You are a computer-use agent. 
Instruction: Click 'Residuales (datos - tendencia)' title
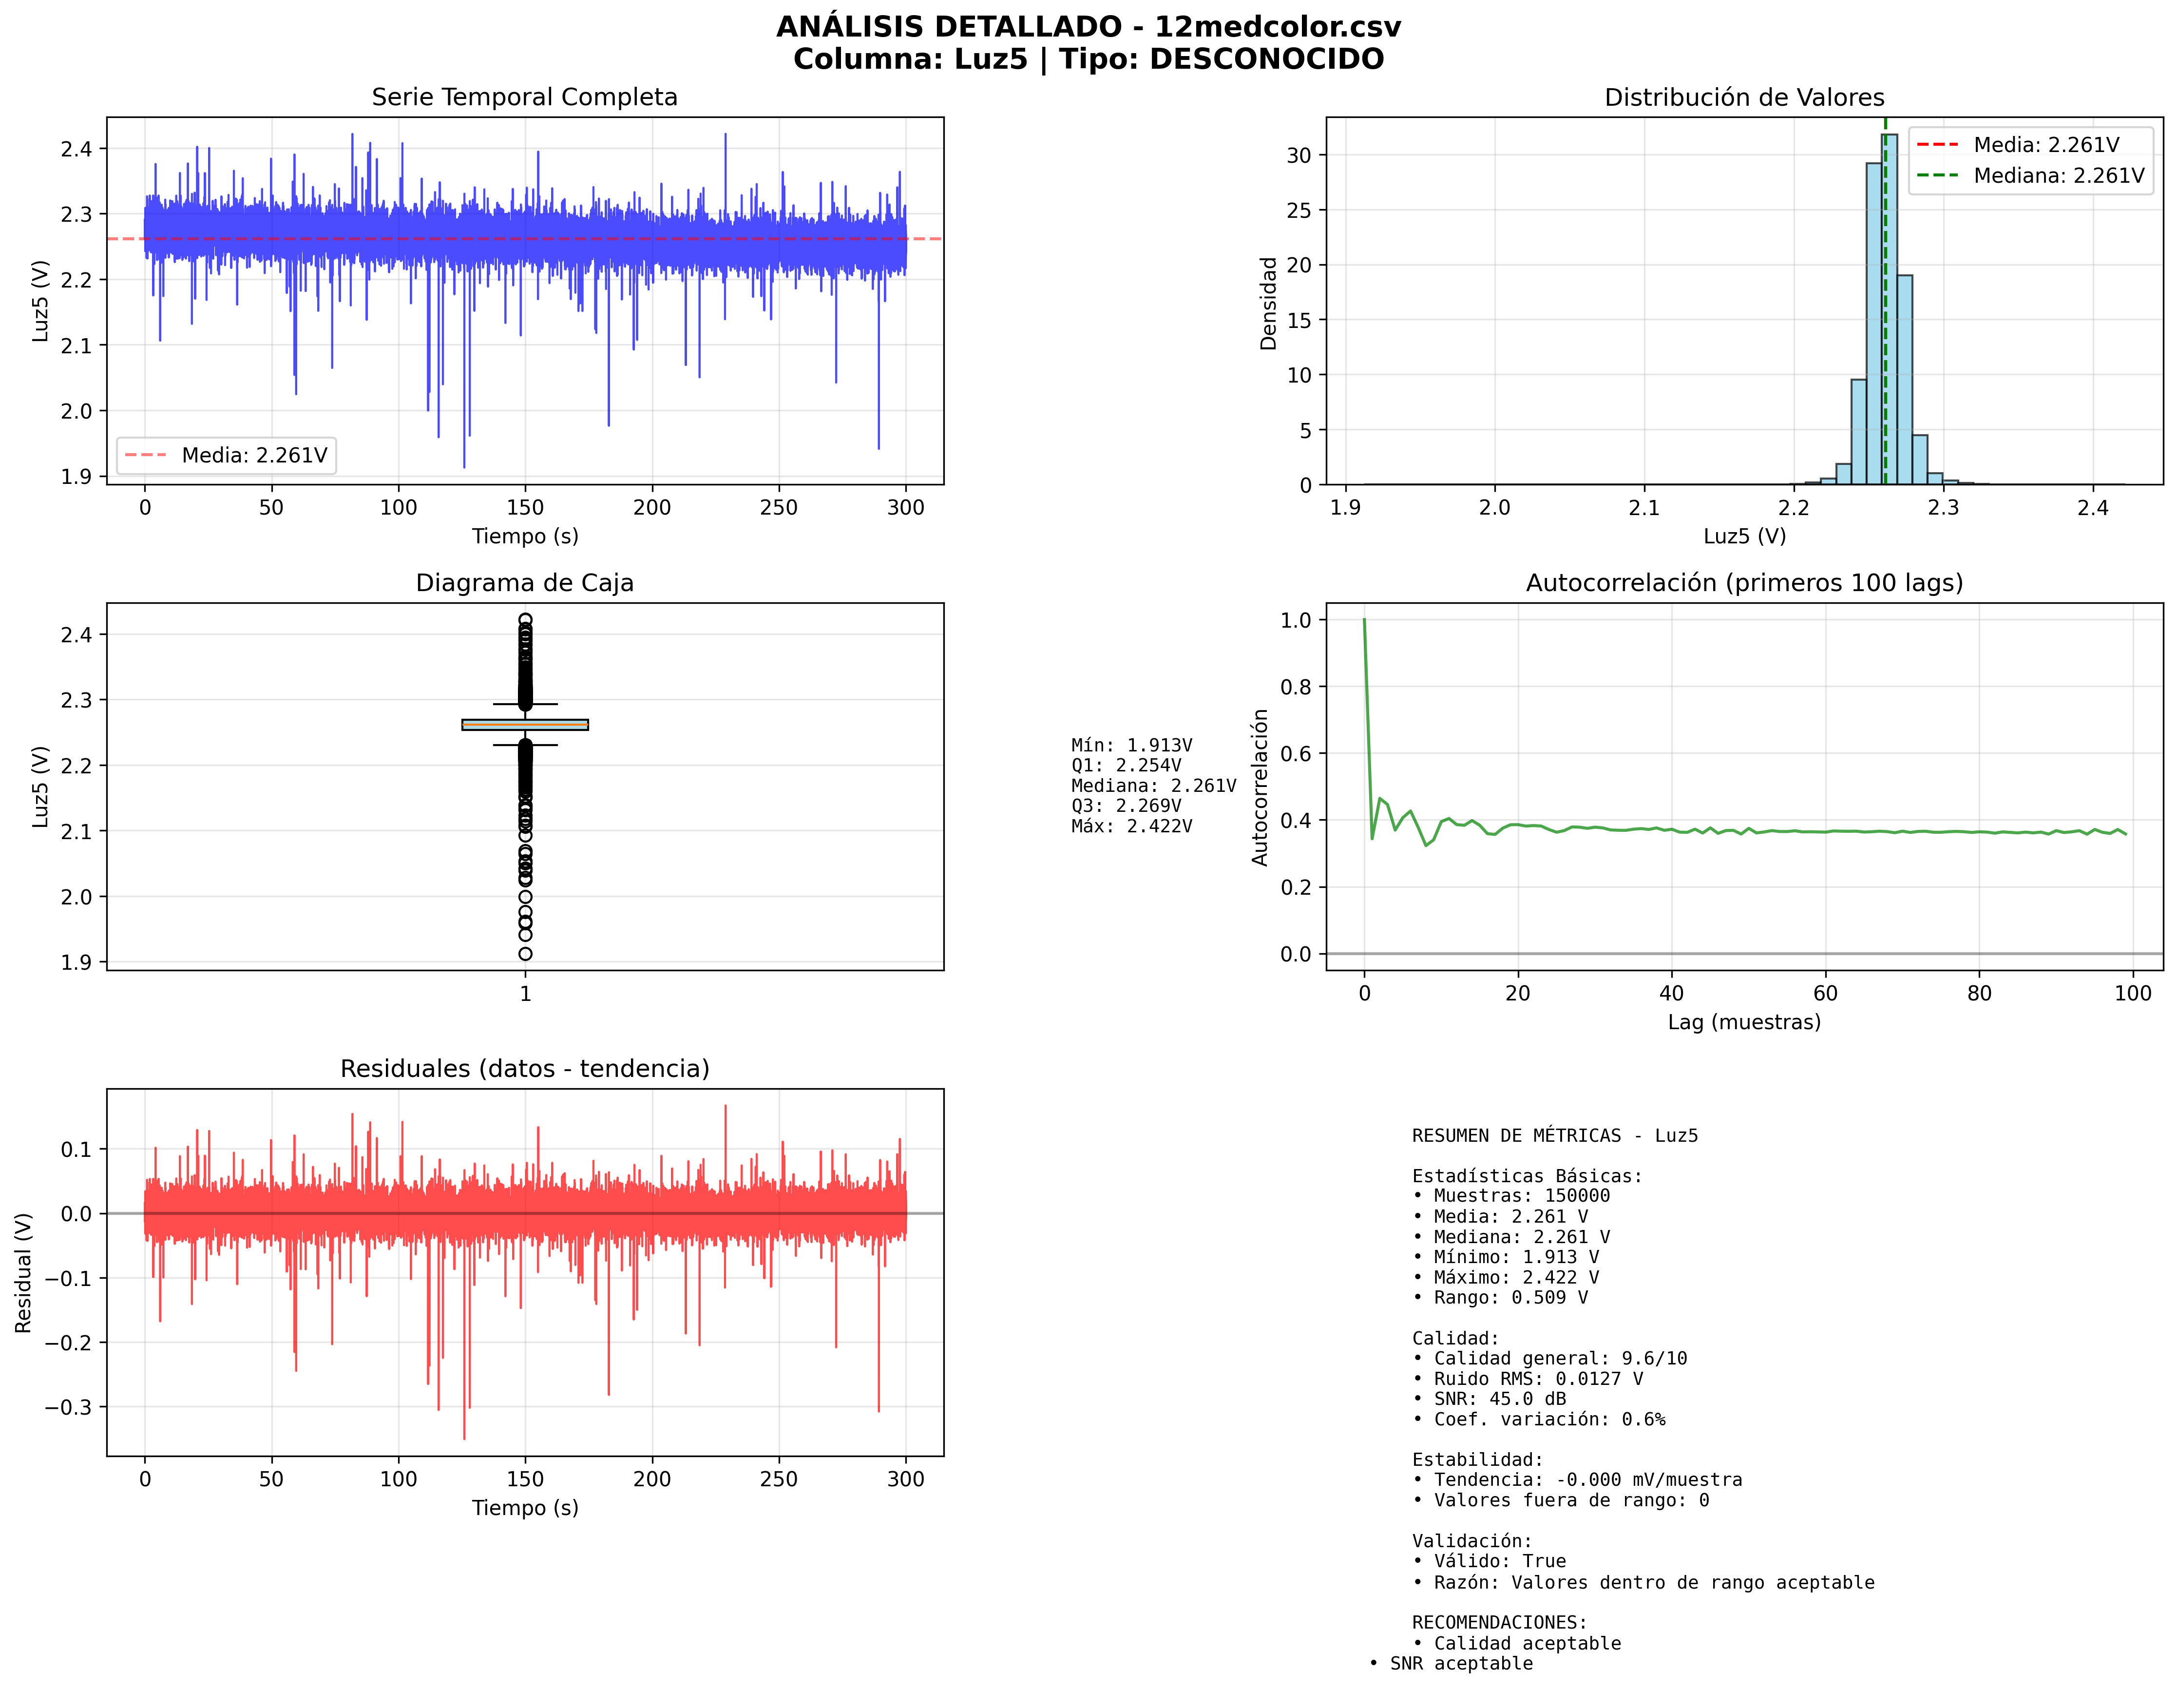tap(524, 1068)
